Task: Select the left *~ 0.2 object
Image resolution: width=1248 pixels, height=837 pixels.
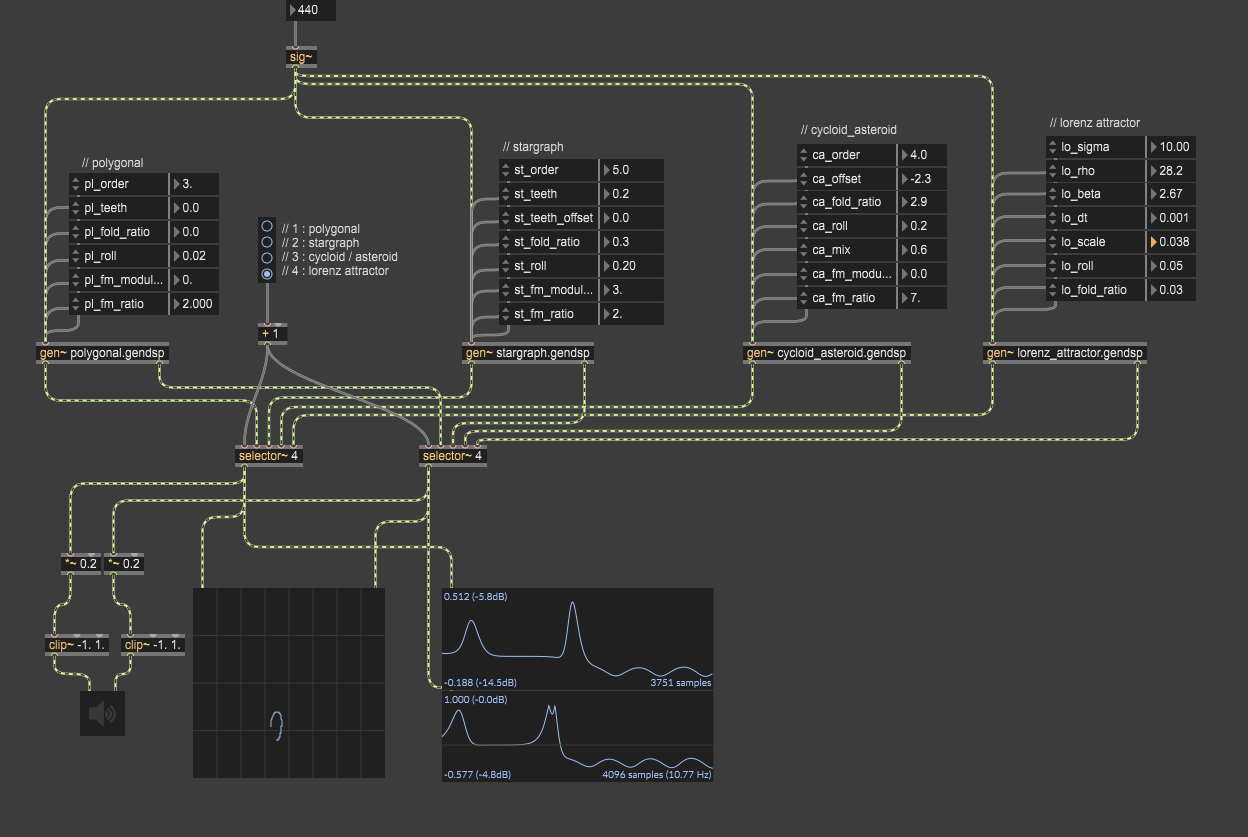Action: pos(81,563)
